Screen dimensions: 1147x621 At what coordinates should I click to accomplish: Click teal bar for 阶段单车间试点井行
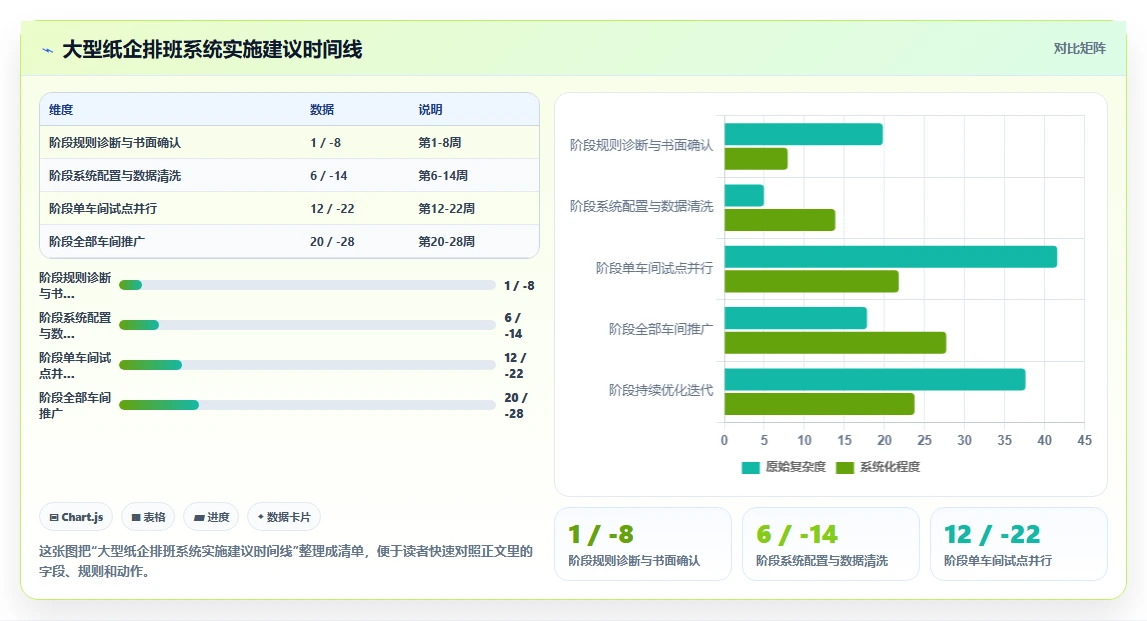890,257
